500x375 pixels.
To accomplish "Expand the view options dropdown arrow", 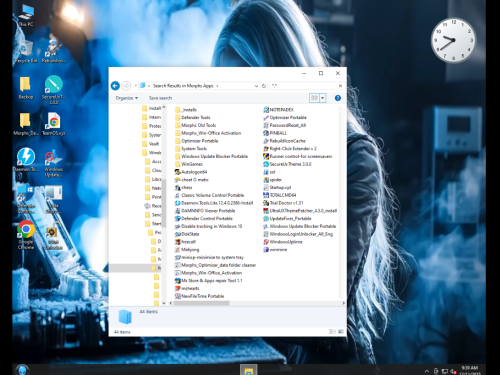I will click(323, 98).
